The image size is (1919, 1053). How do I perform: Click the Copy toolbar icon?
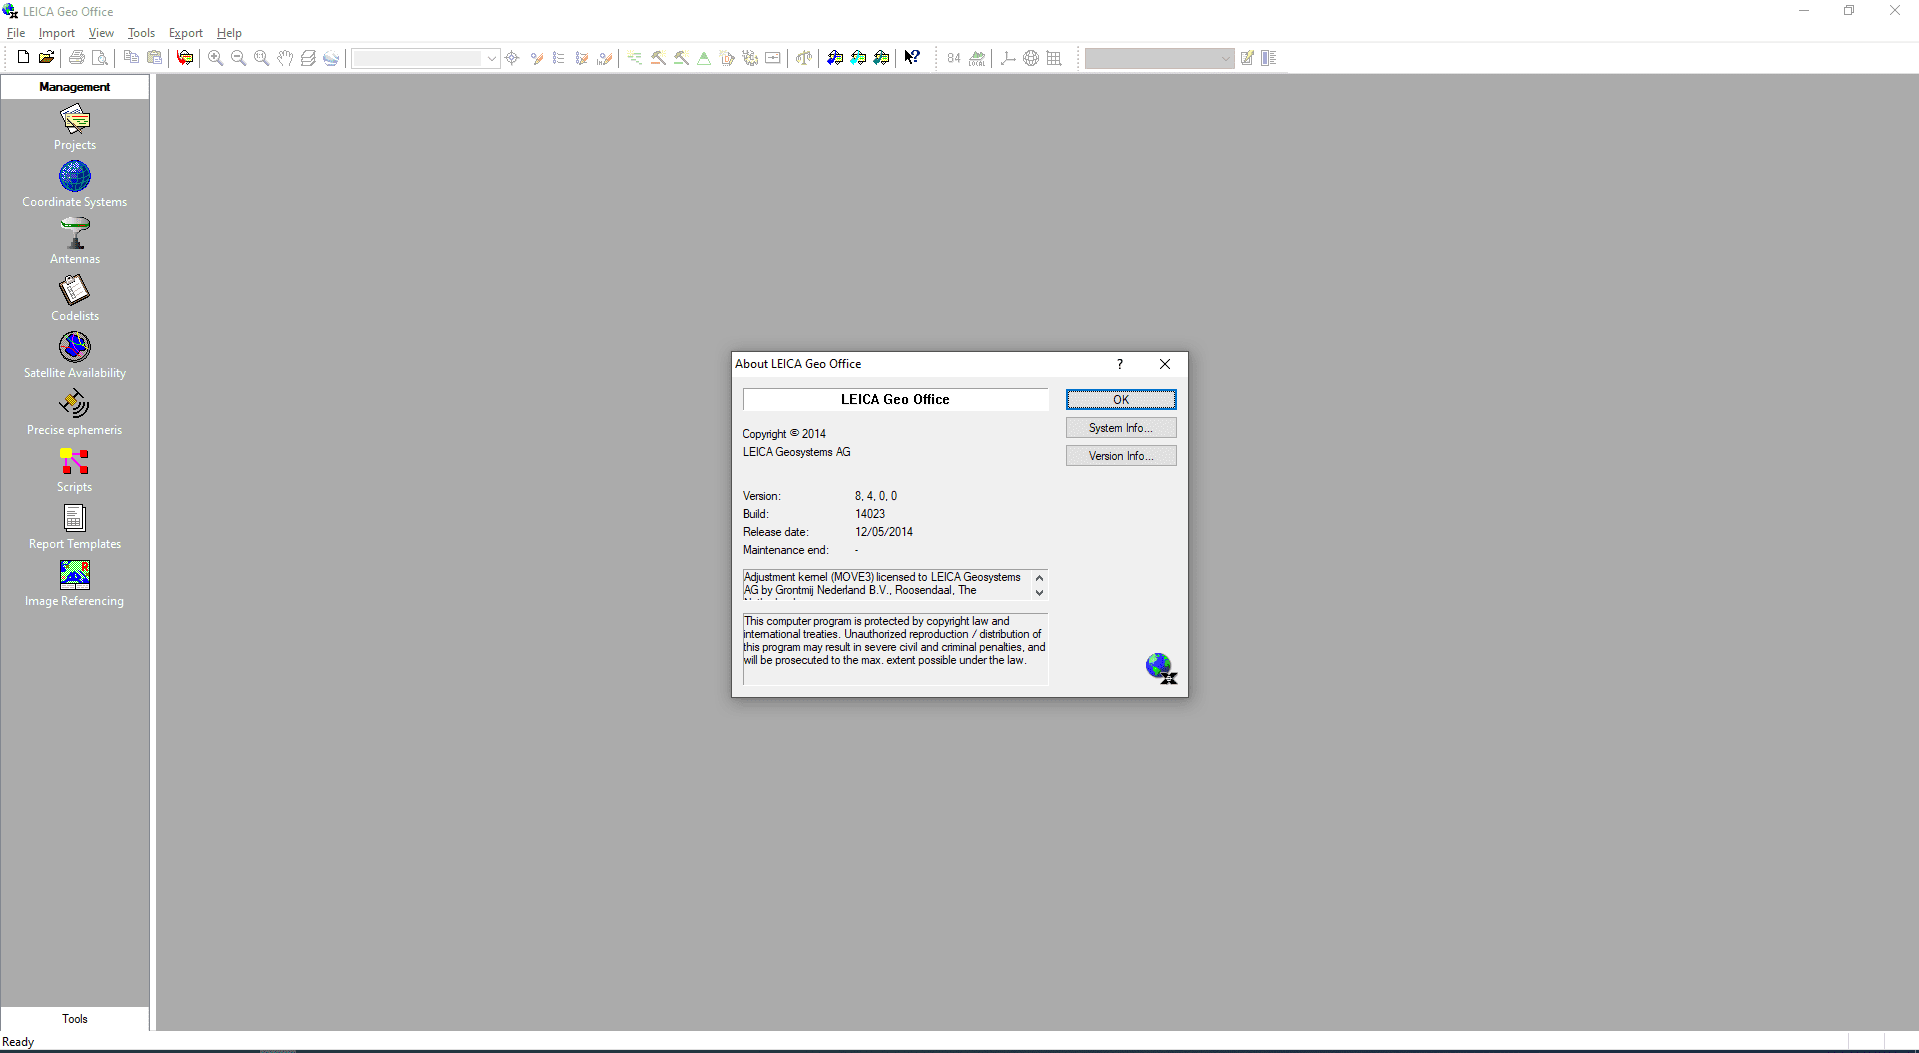click(x=131, y=58)
